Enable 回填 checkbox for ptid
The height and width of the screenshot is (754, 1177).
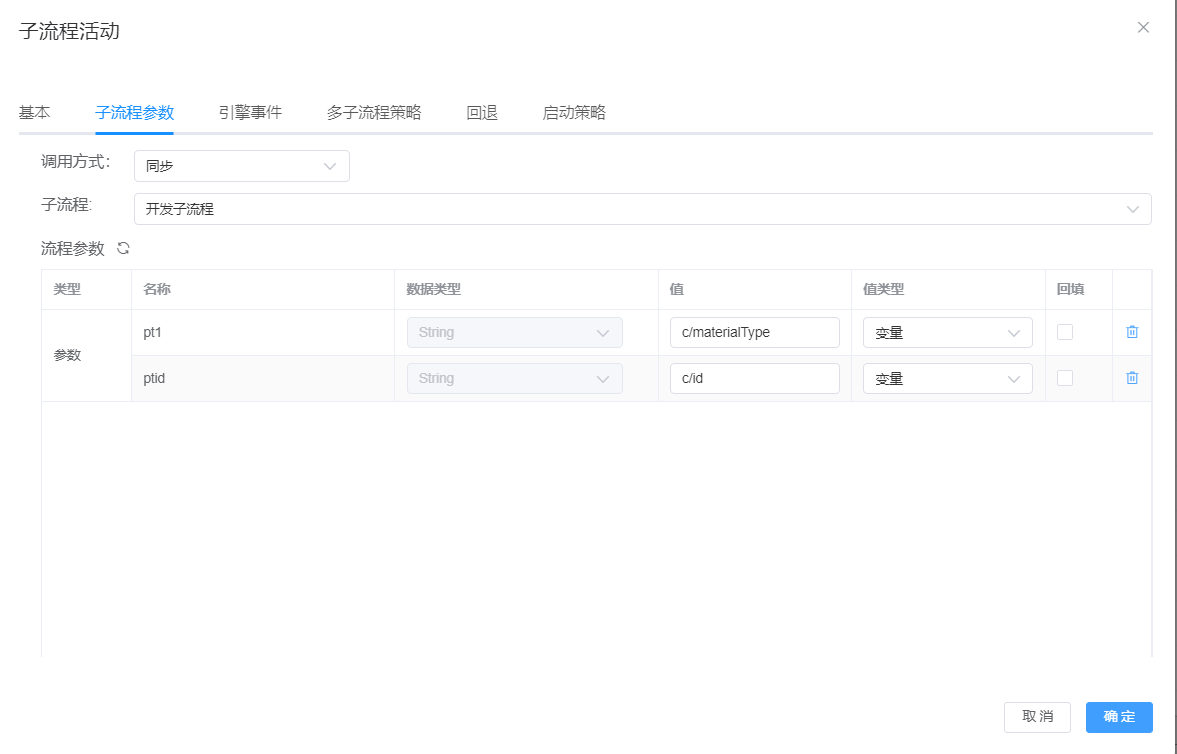click(x=1065, y=378)
